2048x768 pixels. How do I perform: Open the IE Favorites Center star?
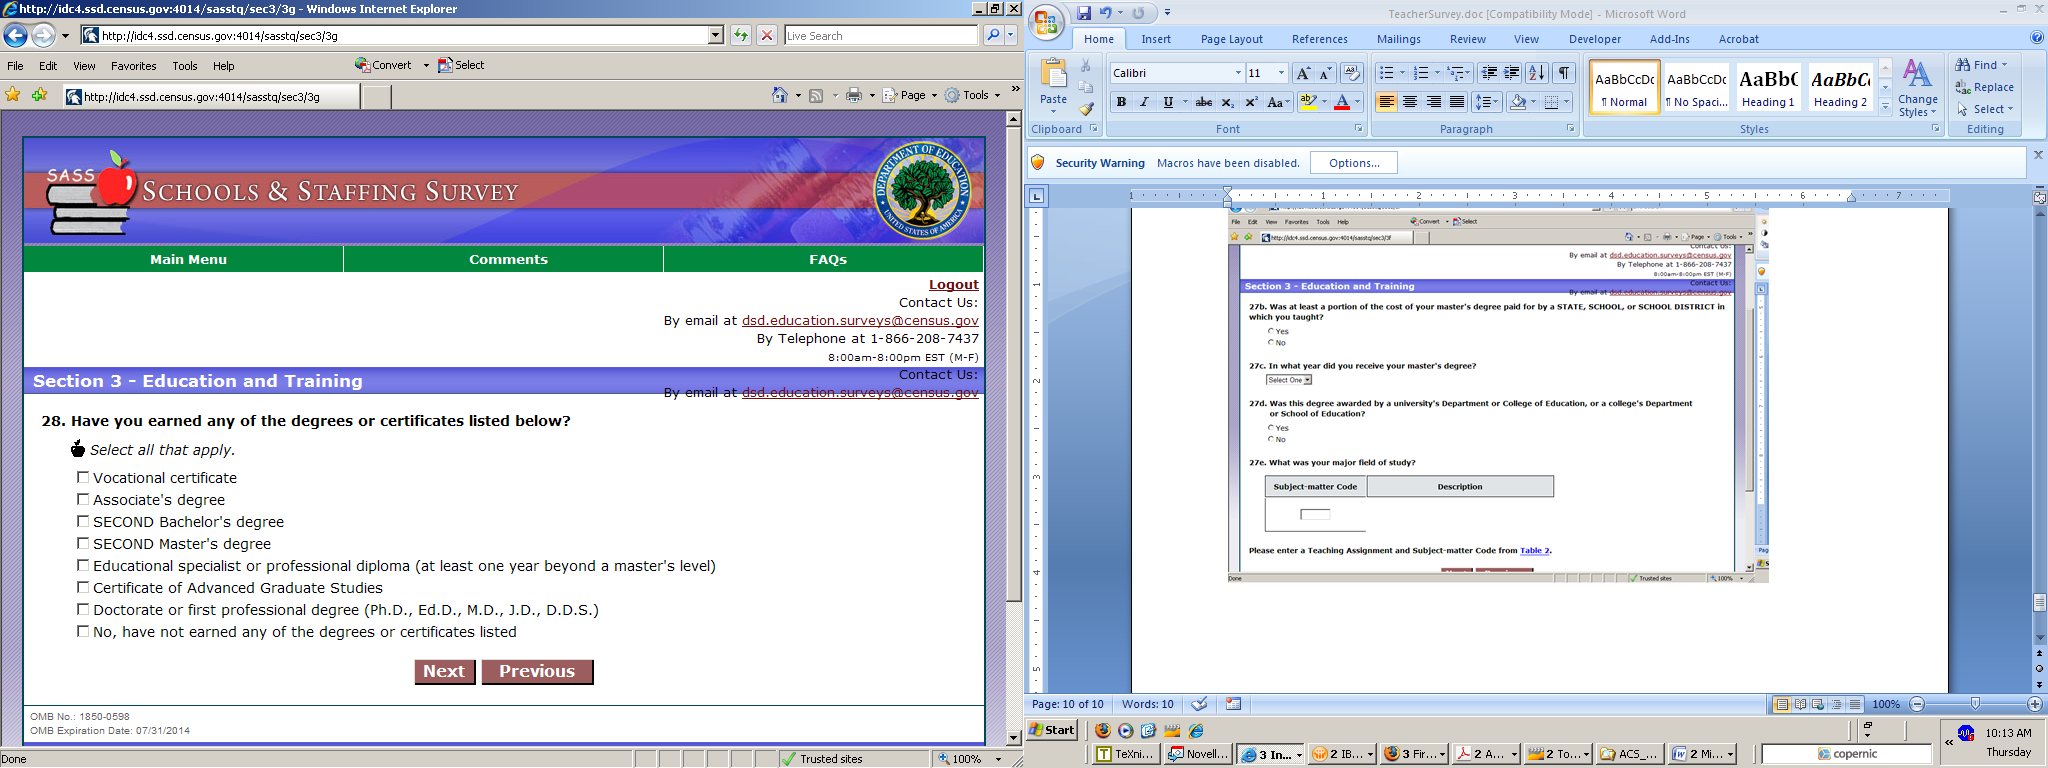(13, 95)
